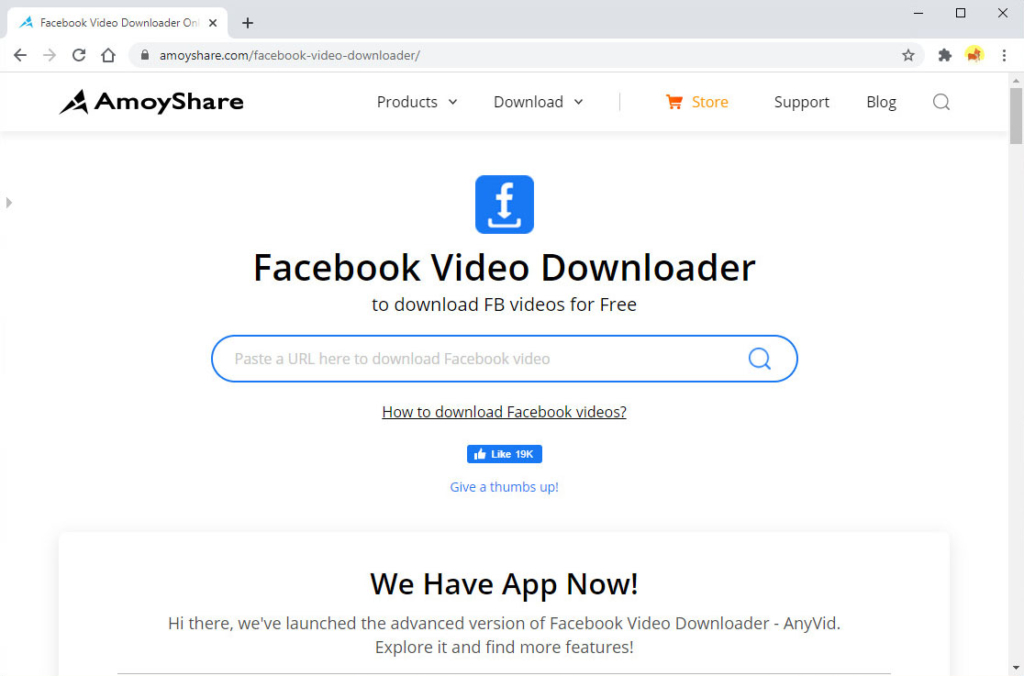Click the scrollbar up arrow
This screenshot has height=676, width=1024.
1016,80
